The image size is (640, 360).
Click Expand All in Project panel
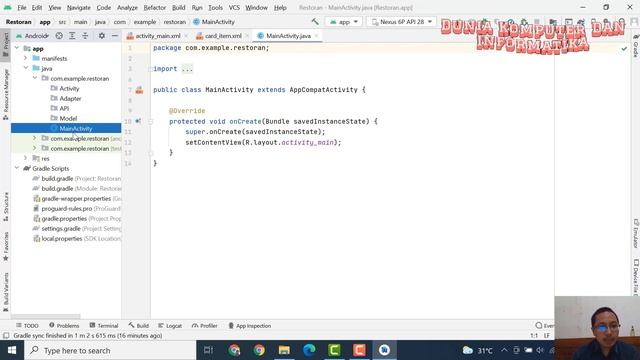point(72,36)
